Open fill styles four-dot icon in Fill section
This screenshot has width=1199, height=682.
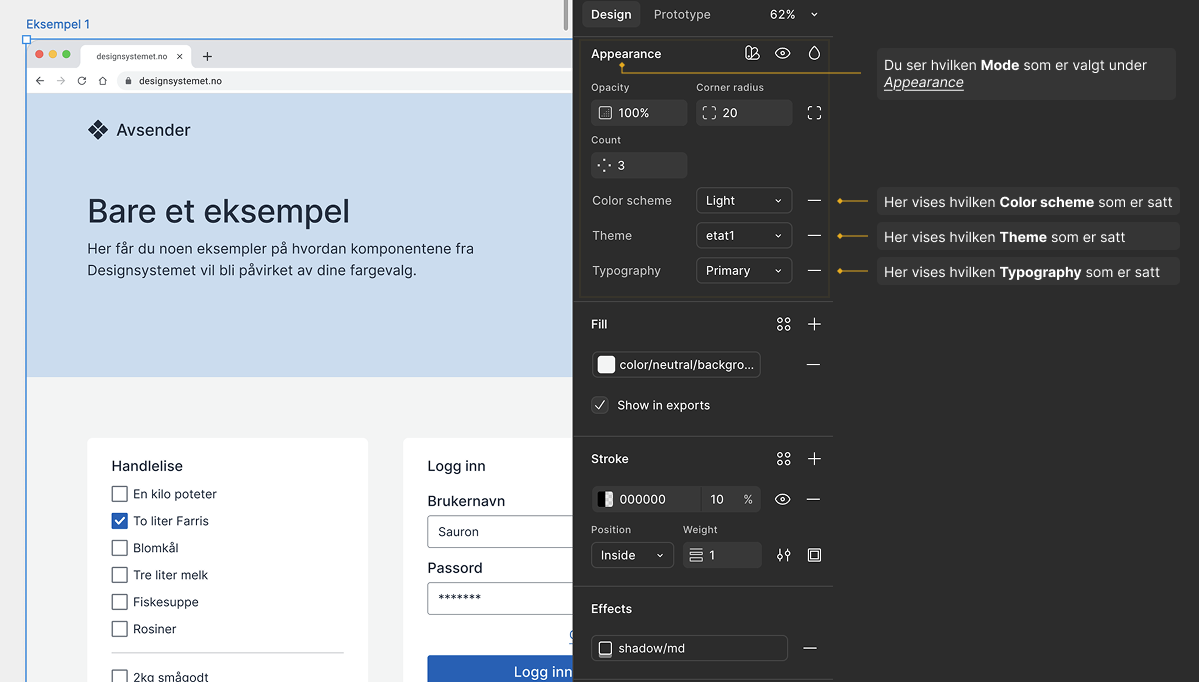[783, 324]
